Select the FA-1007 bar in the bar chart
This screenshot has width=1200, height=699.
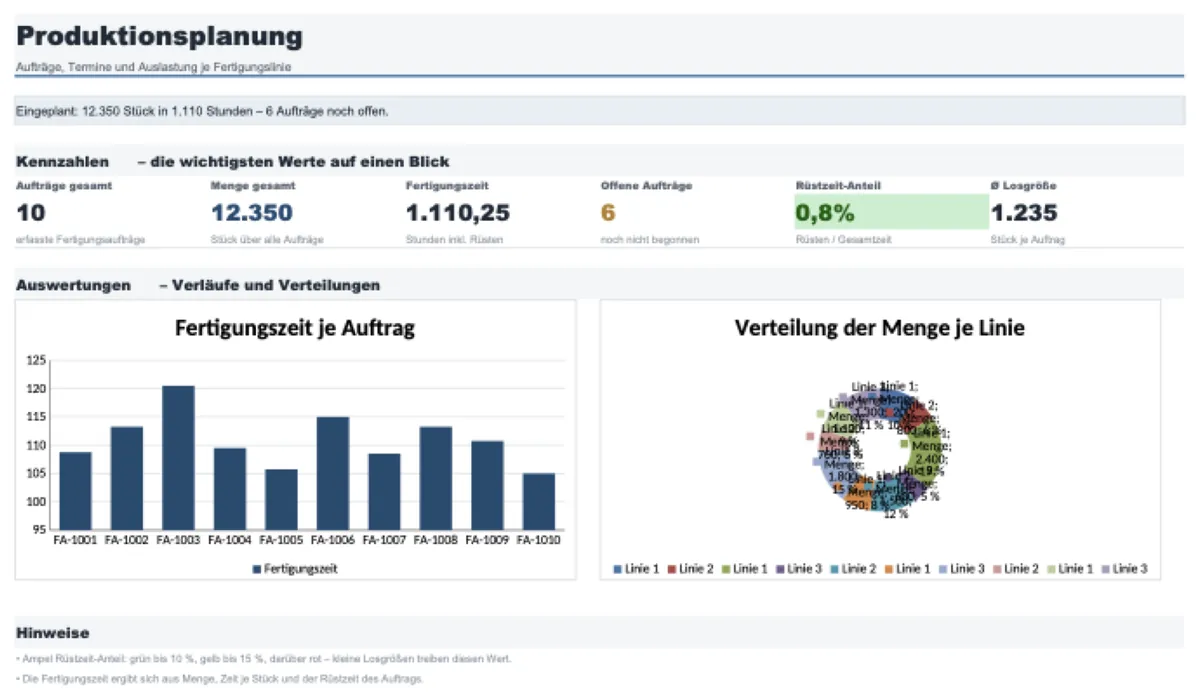tap(384, 492)
